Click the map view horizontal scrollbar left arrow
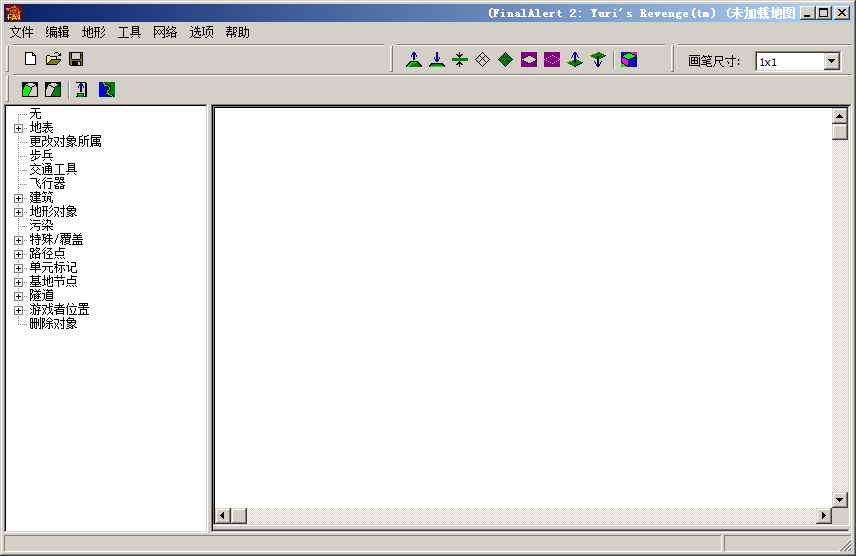Viewport: 856px width, 556px height. (223, 515)
